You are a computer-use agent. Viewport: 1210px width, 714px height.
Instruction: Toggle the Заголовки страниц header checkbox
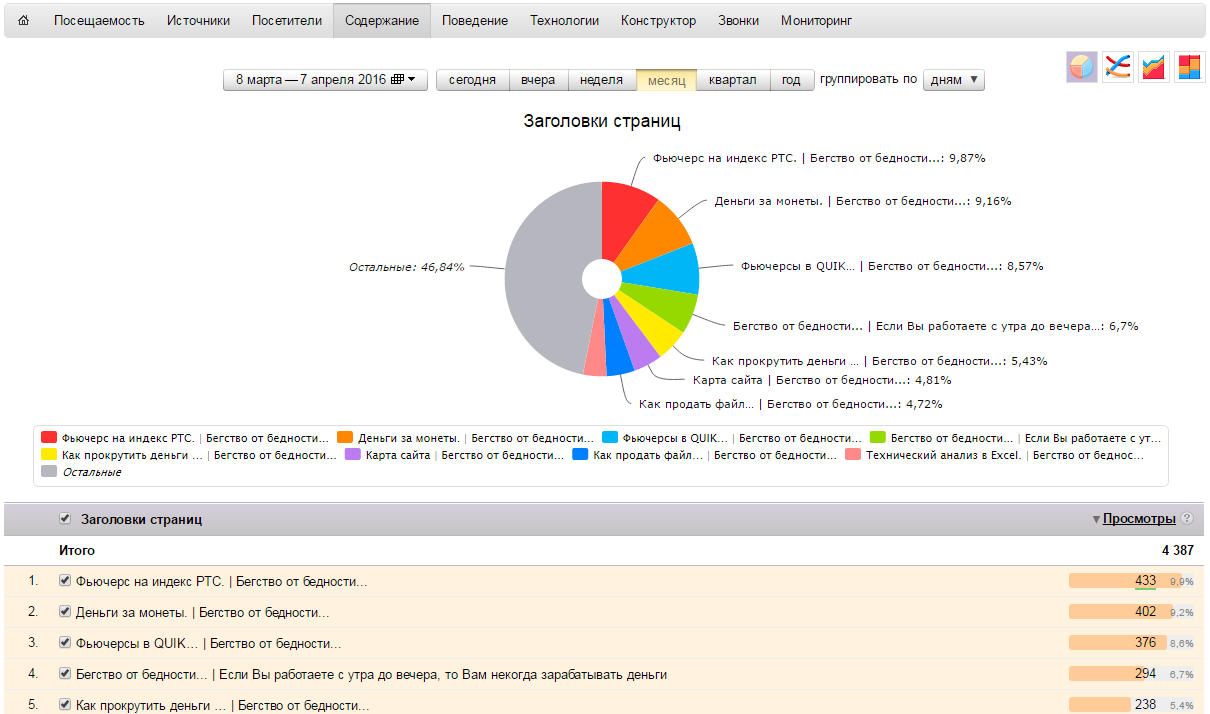click(65, 519)
